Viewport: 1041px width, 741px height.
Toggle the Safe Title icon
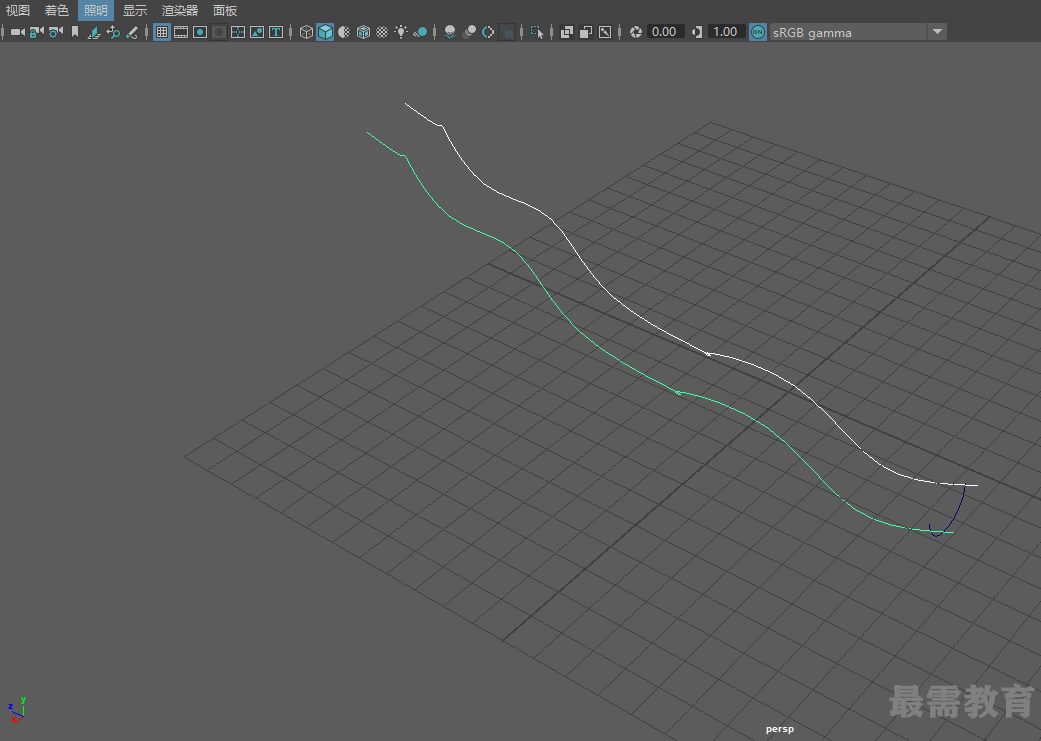click(276, 32)
